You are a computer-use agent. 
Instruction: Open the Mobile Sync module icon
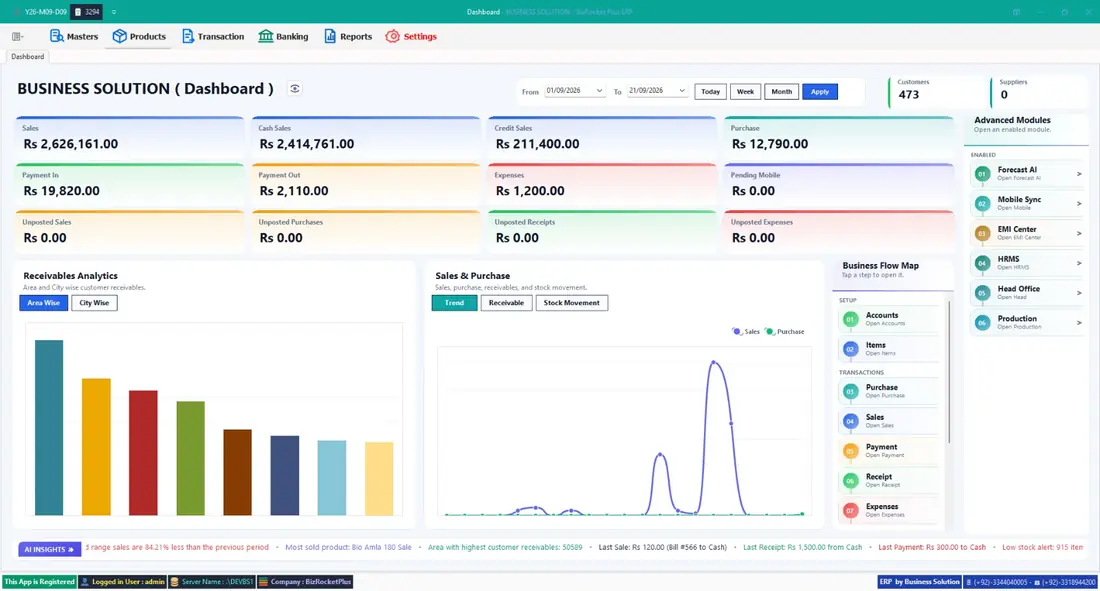coord(982,204)
